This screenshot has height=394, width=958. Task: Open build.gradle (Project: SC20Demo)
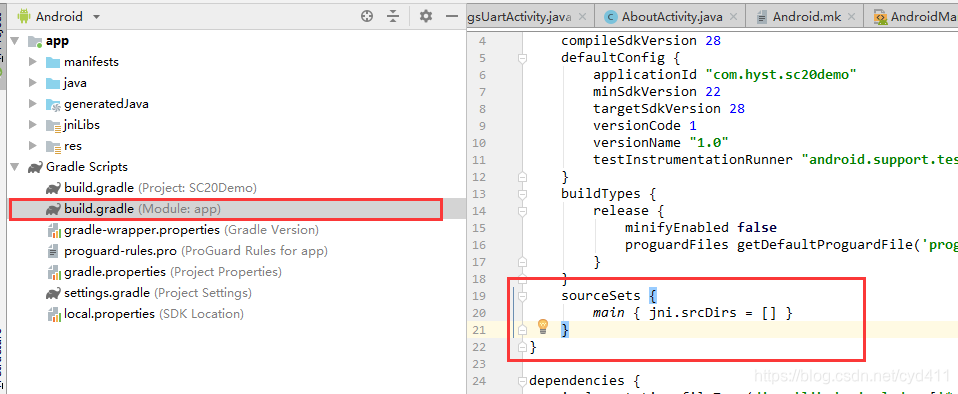point(160,188)
